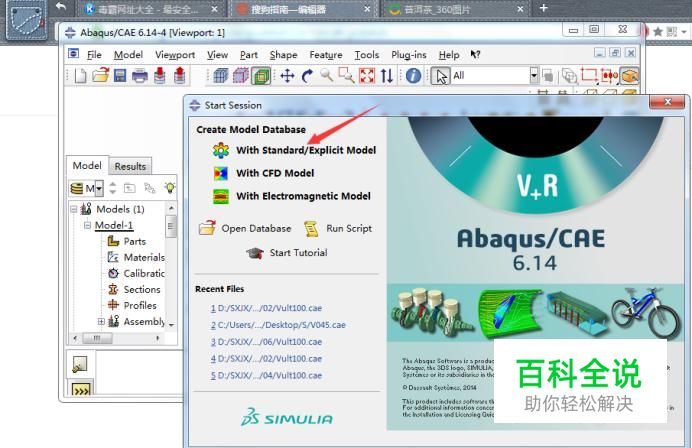Click the New Model Database toolbar icon

point(80,75)
